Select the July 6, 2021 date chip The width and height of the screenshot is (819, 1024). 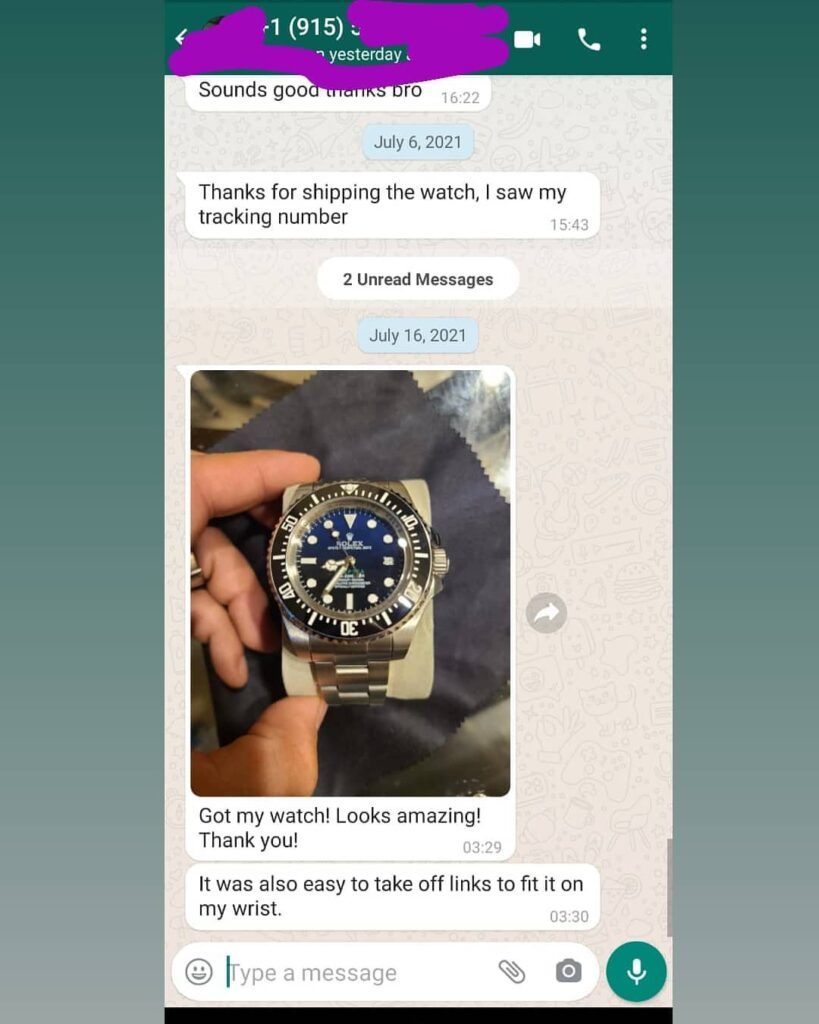(418, 142)
